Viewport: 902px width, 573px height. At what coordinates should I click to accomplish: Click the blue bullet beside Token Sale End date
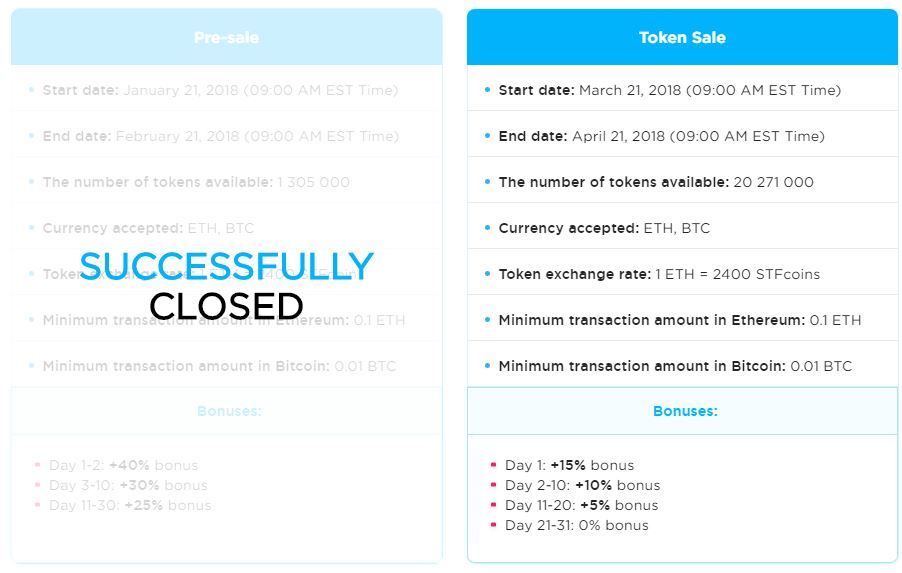pyautogui.click(x=487, y=136)
